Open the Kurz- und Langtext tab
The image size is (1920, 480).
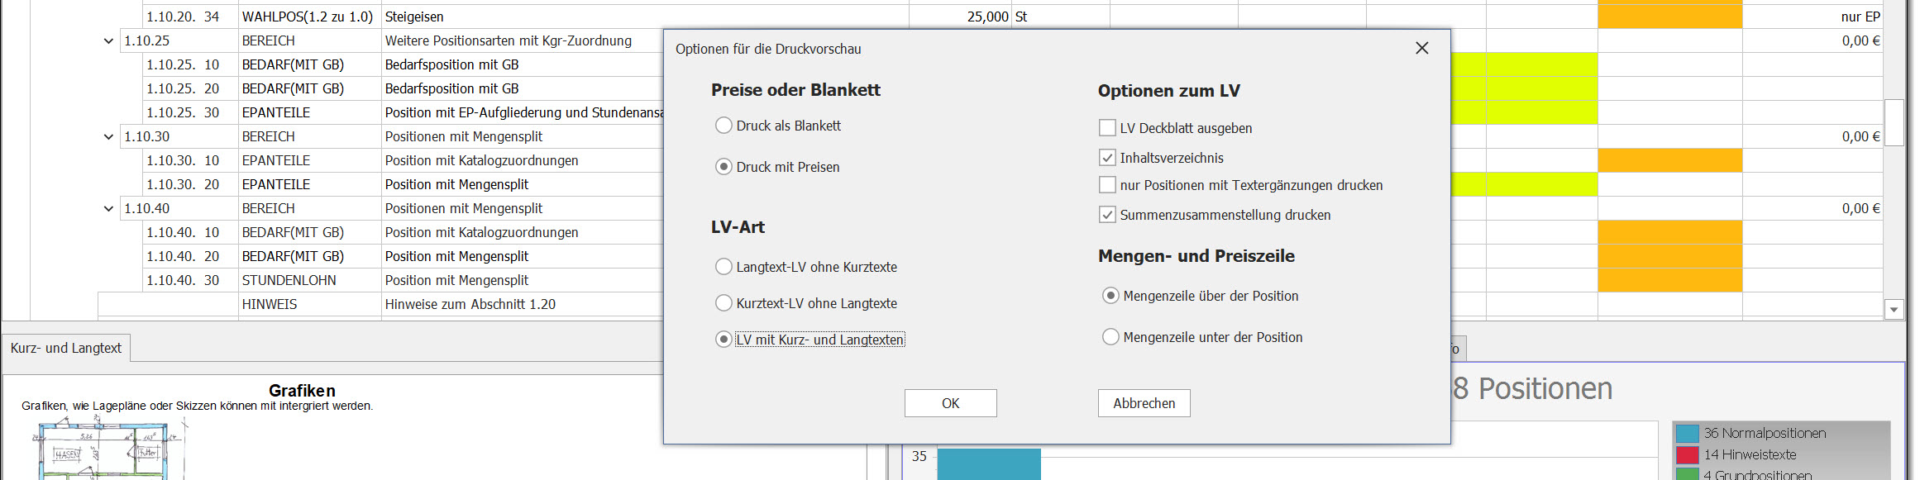pos(66,348)
